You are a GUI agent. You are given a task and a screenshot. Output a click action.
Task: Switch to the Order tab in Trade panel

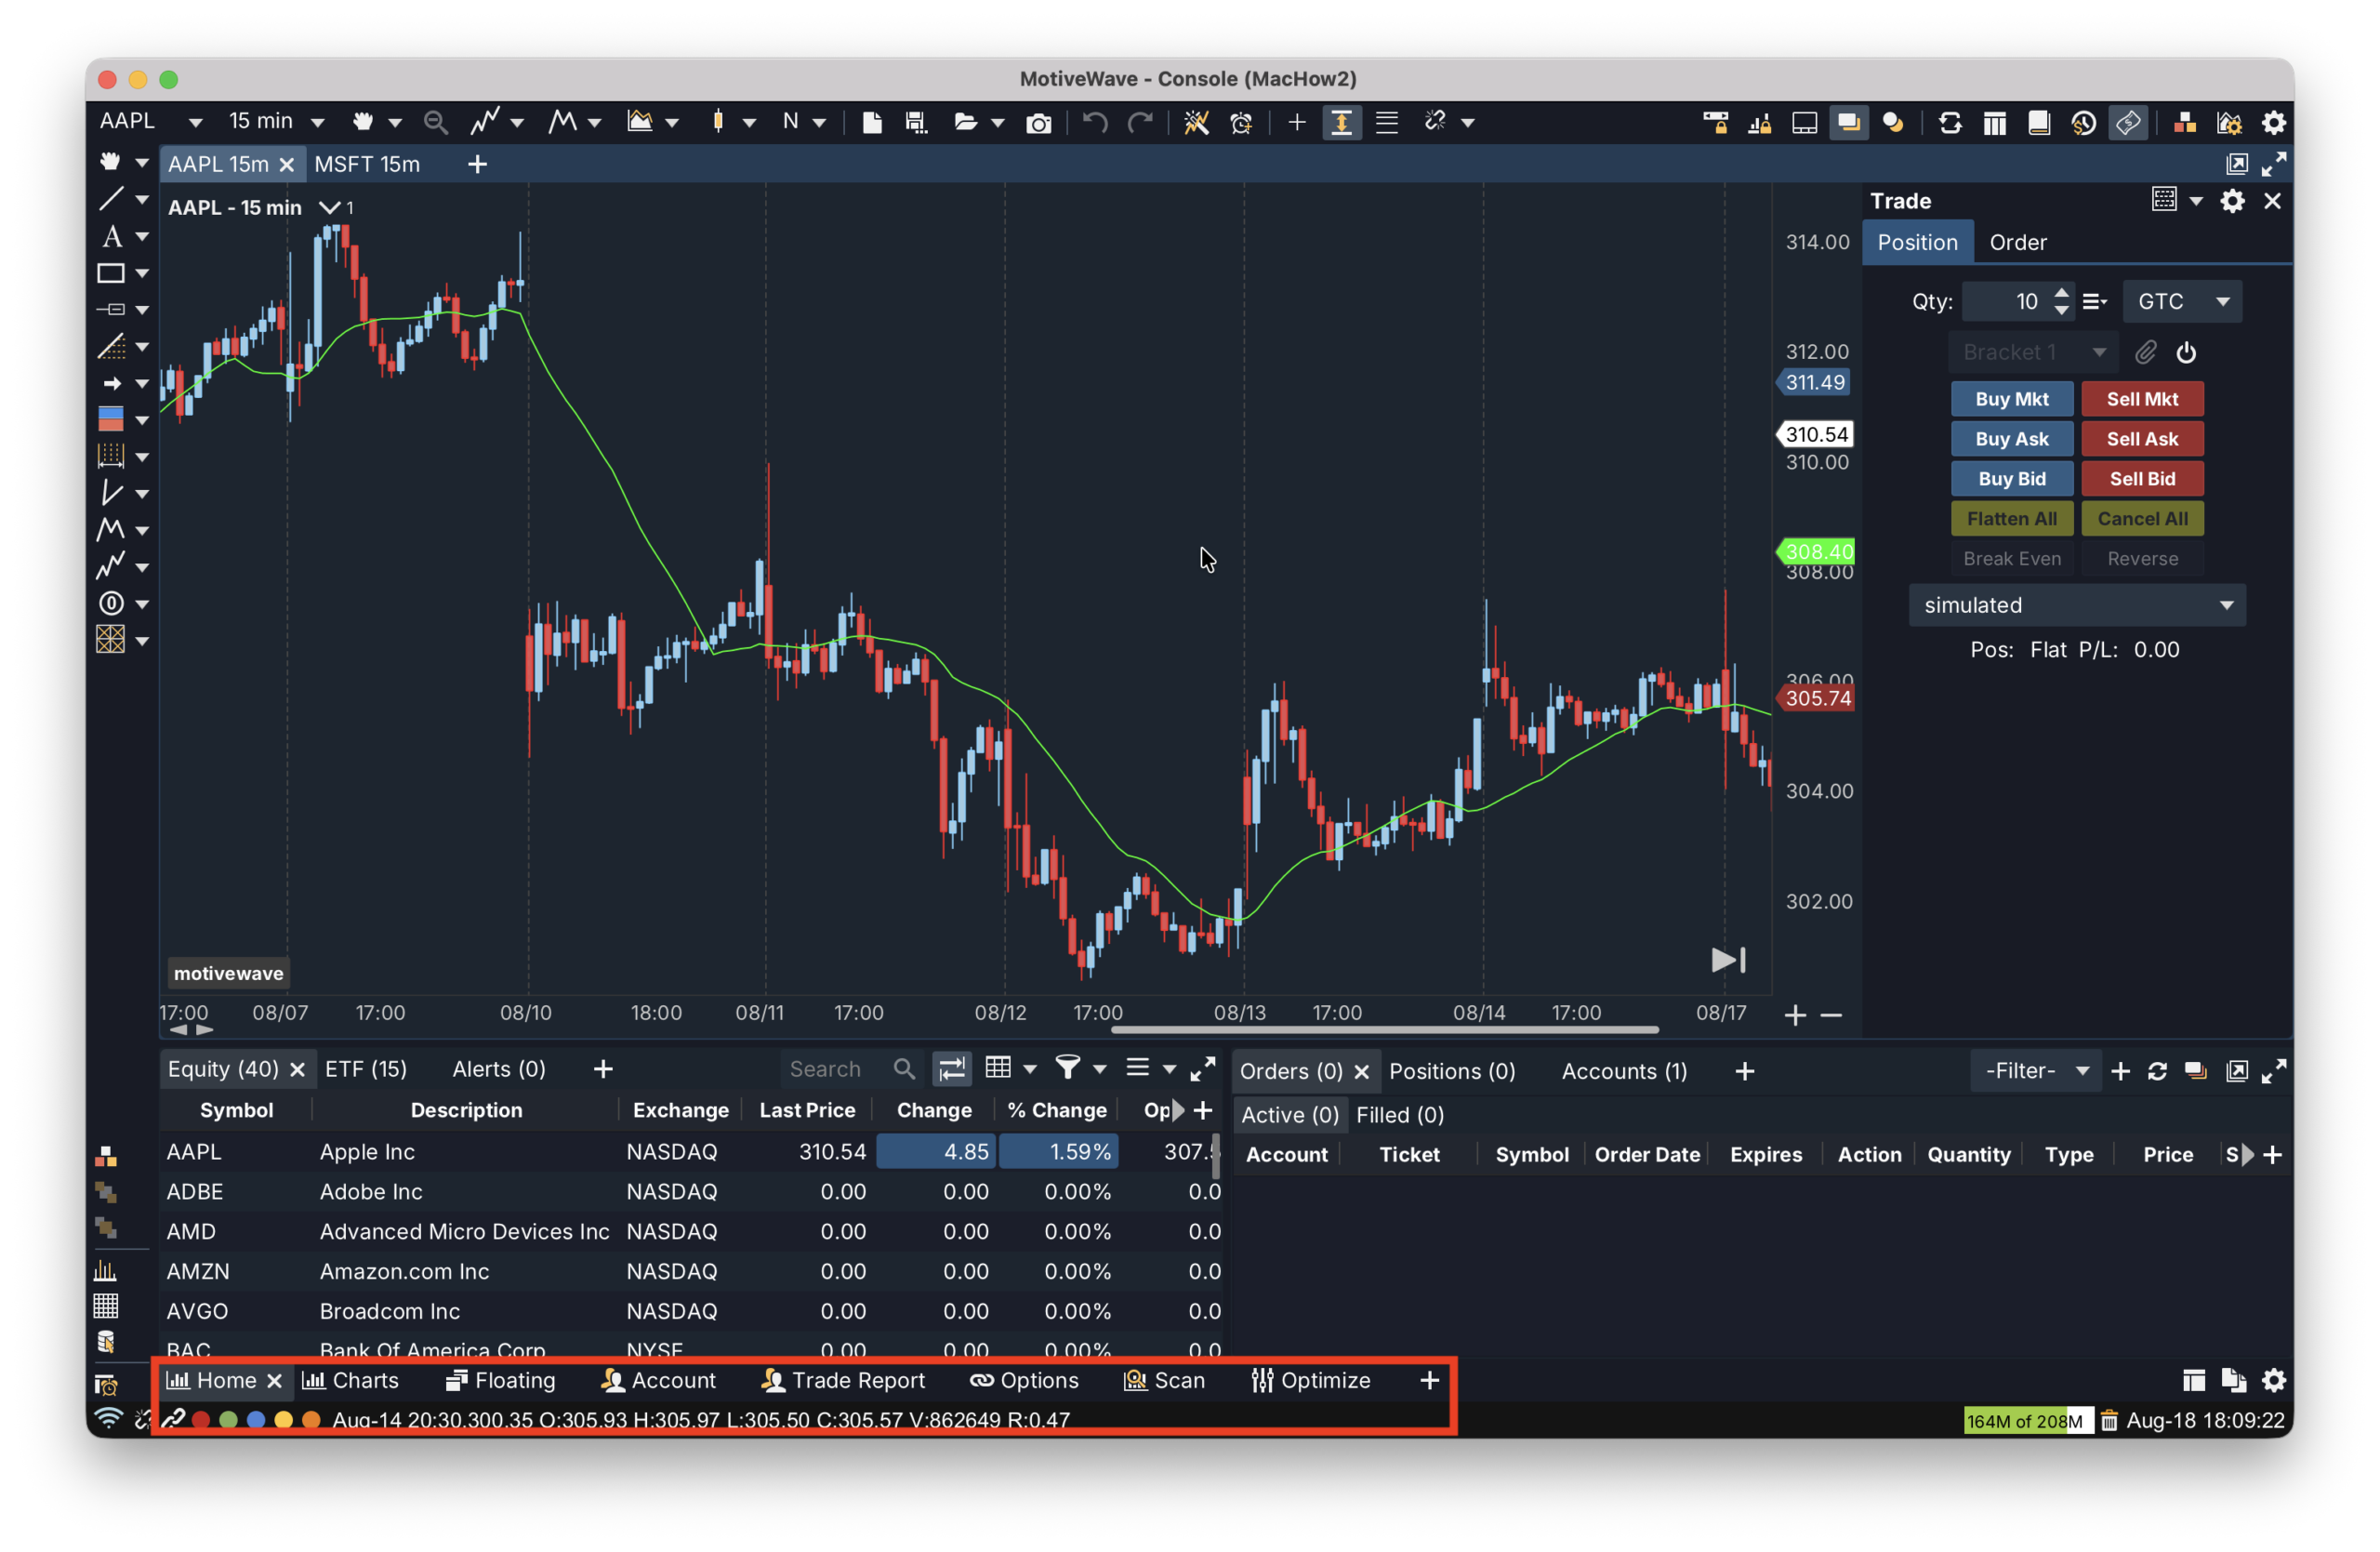pos(2017,242)
